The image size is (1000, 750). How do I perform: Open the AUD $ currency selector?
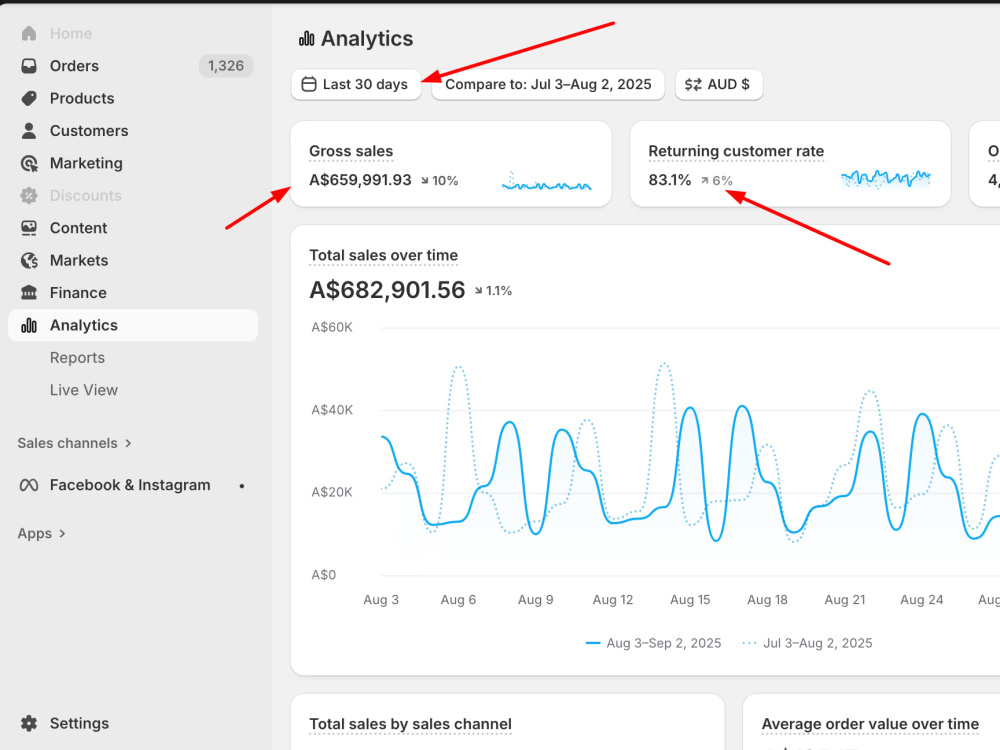pyautogui.click(x=719, y=84)
